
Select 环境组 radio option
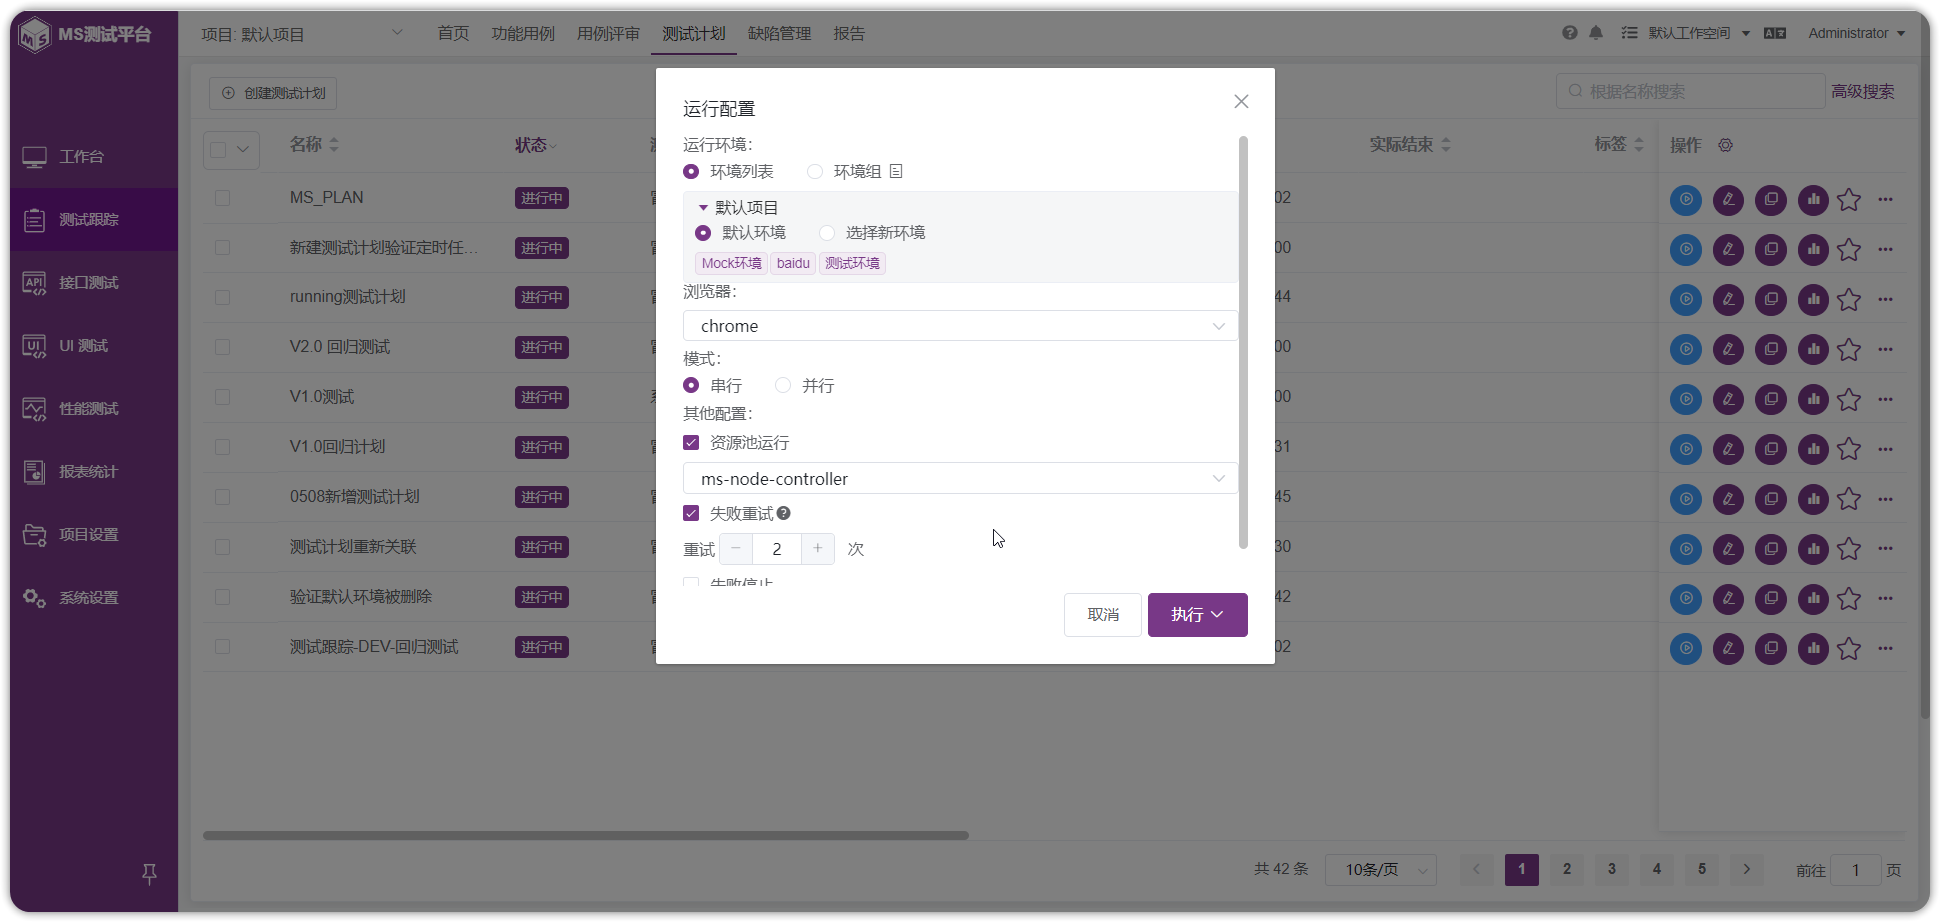click(844, 171)
